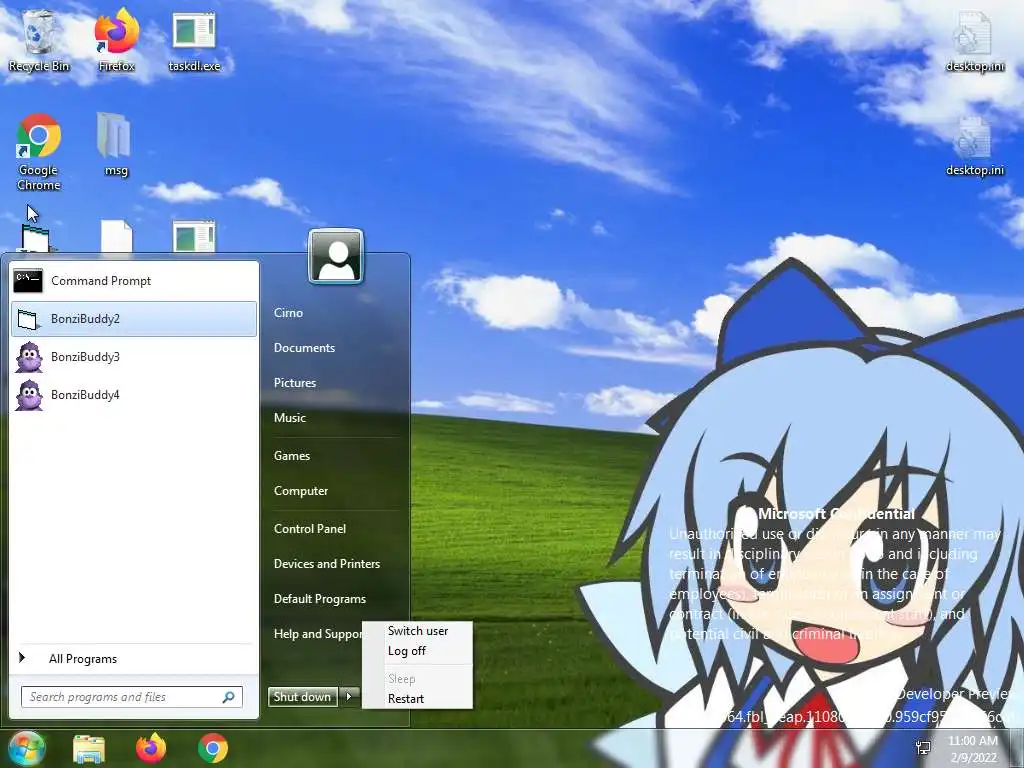Click the BonziBuddy2 program icon

click(x=28, y=319)
